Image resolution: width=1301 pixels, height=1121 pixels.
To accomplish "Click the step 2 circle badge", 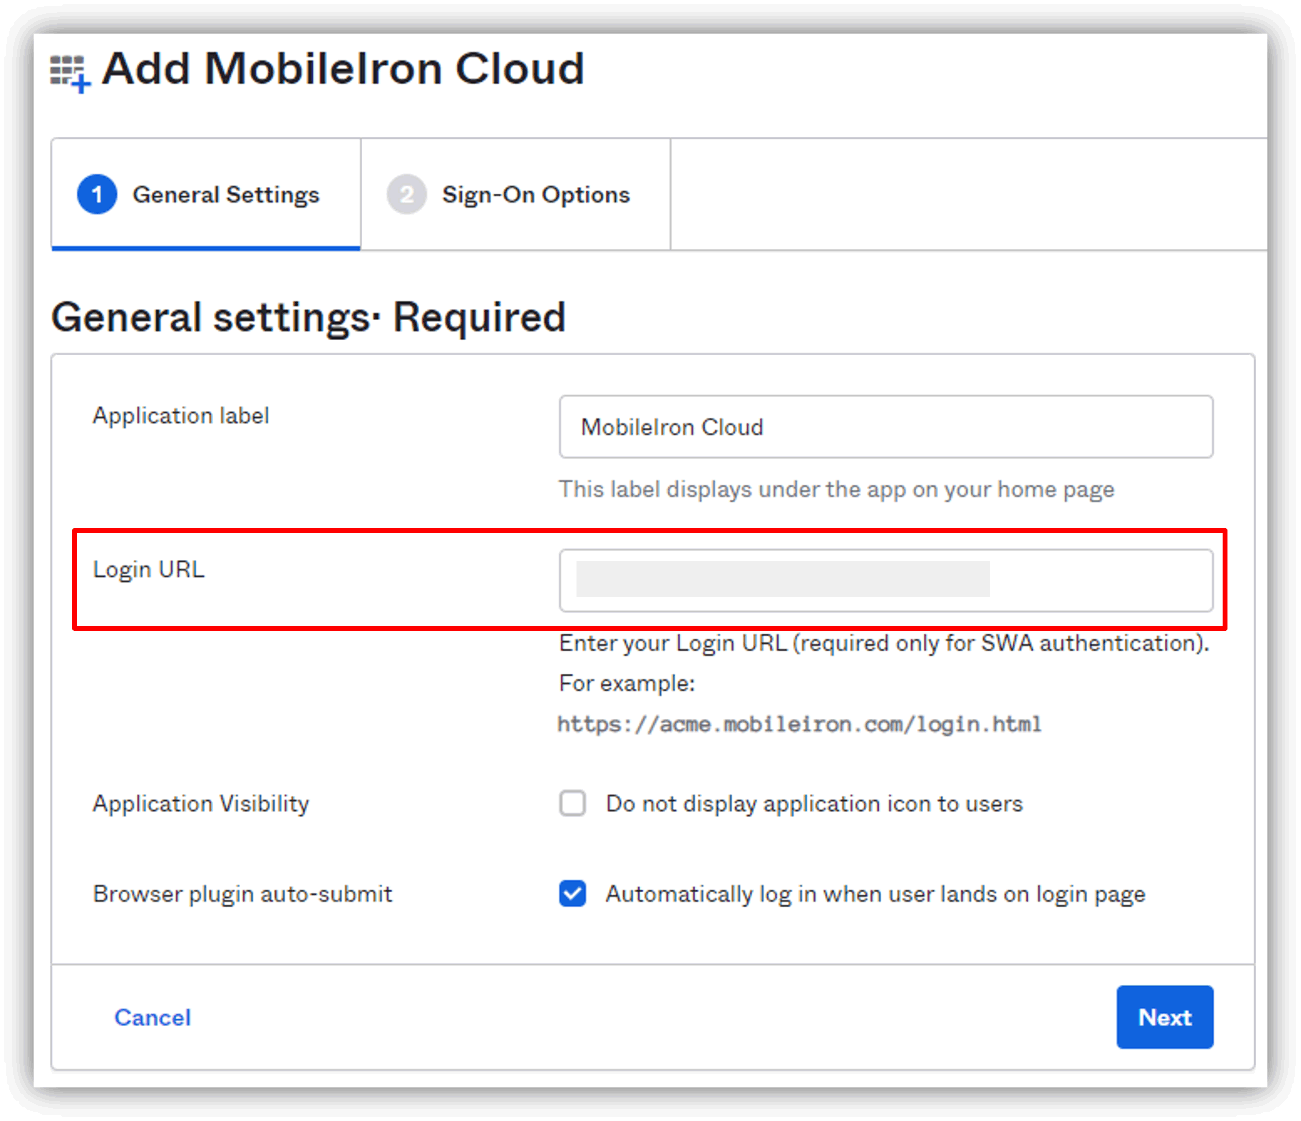I will click(x=406, y=194).
